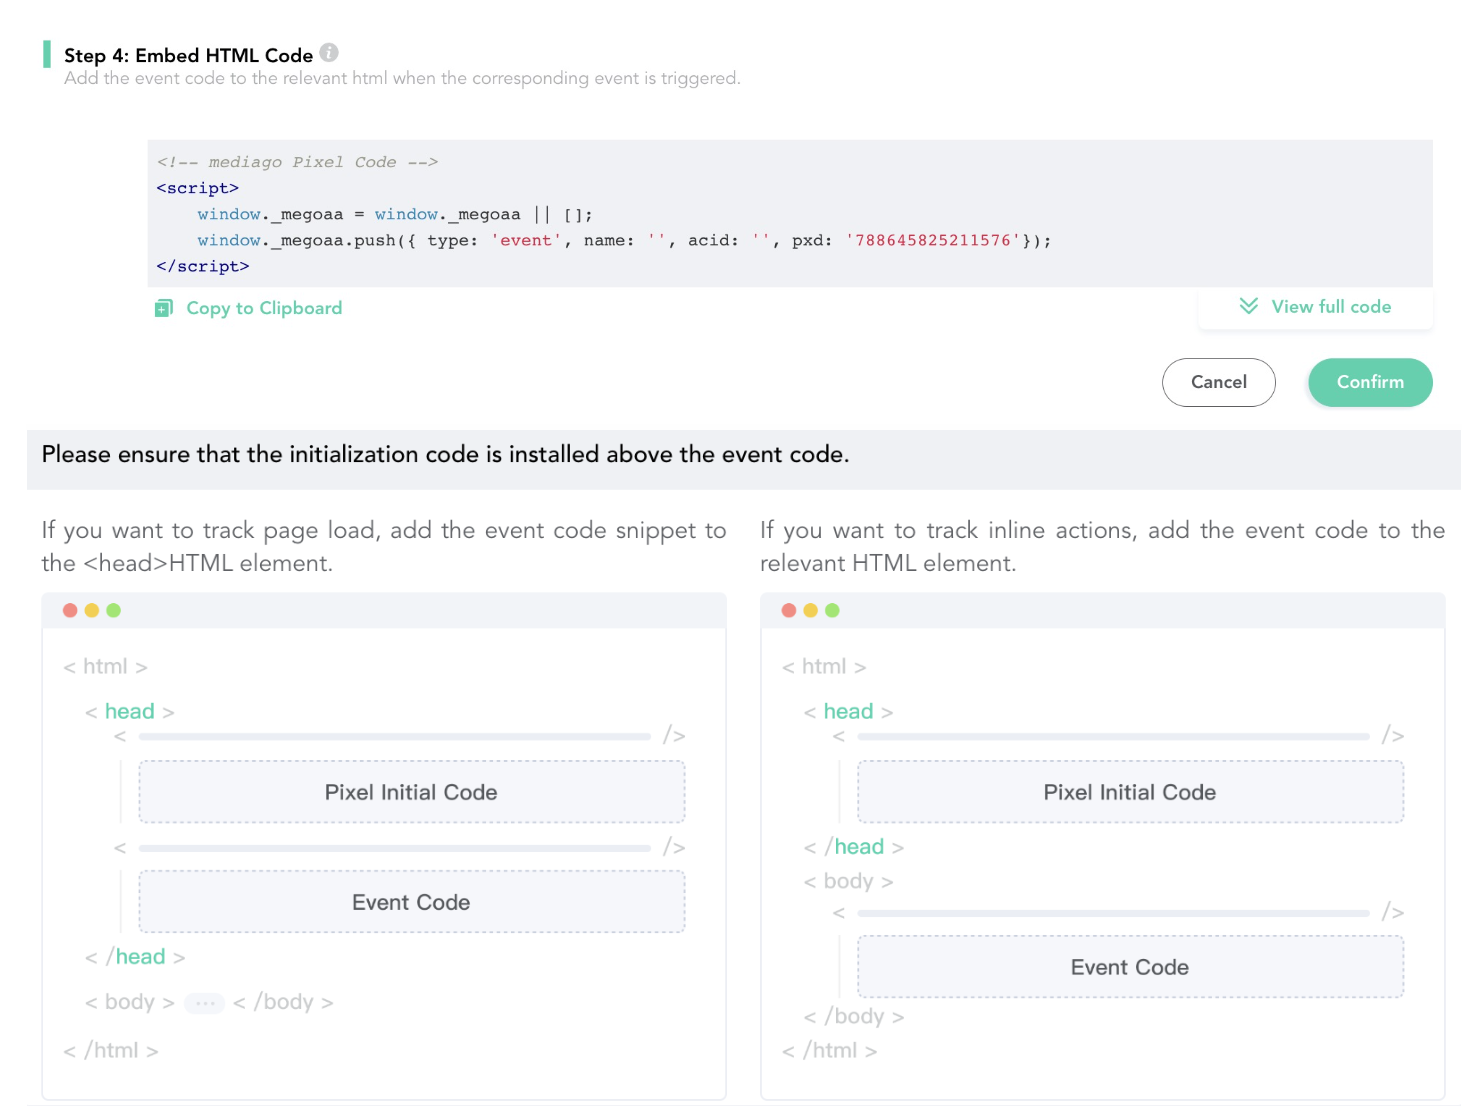
Task: Click green dot in page load illustration
Action: (114, 610)
